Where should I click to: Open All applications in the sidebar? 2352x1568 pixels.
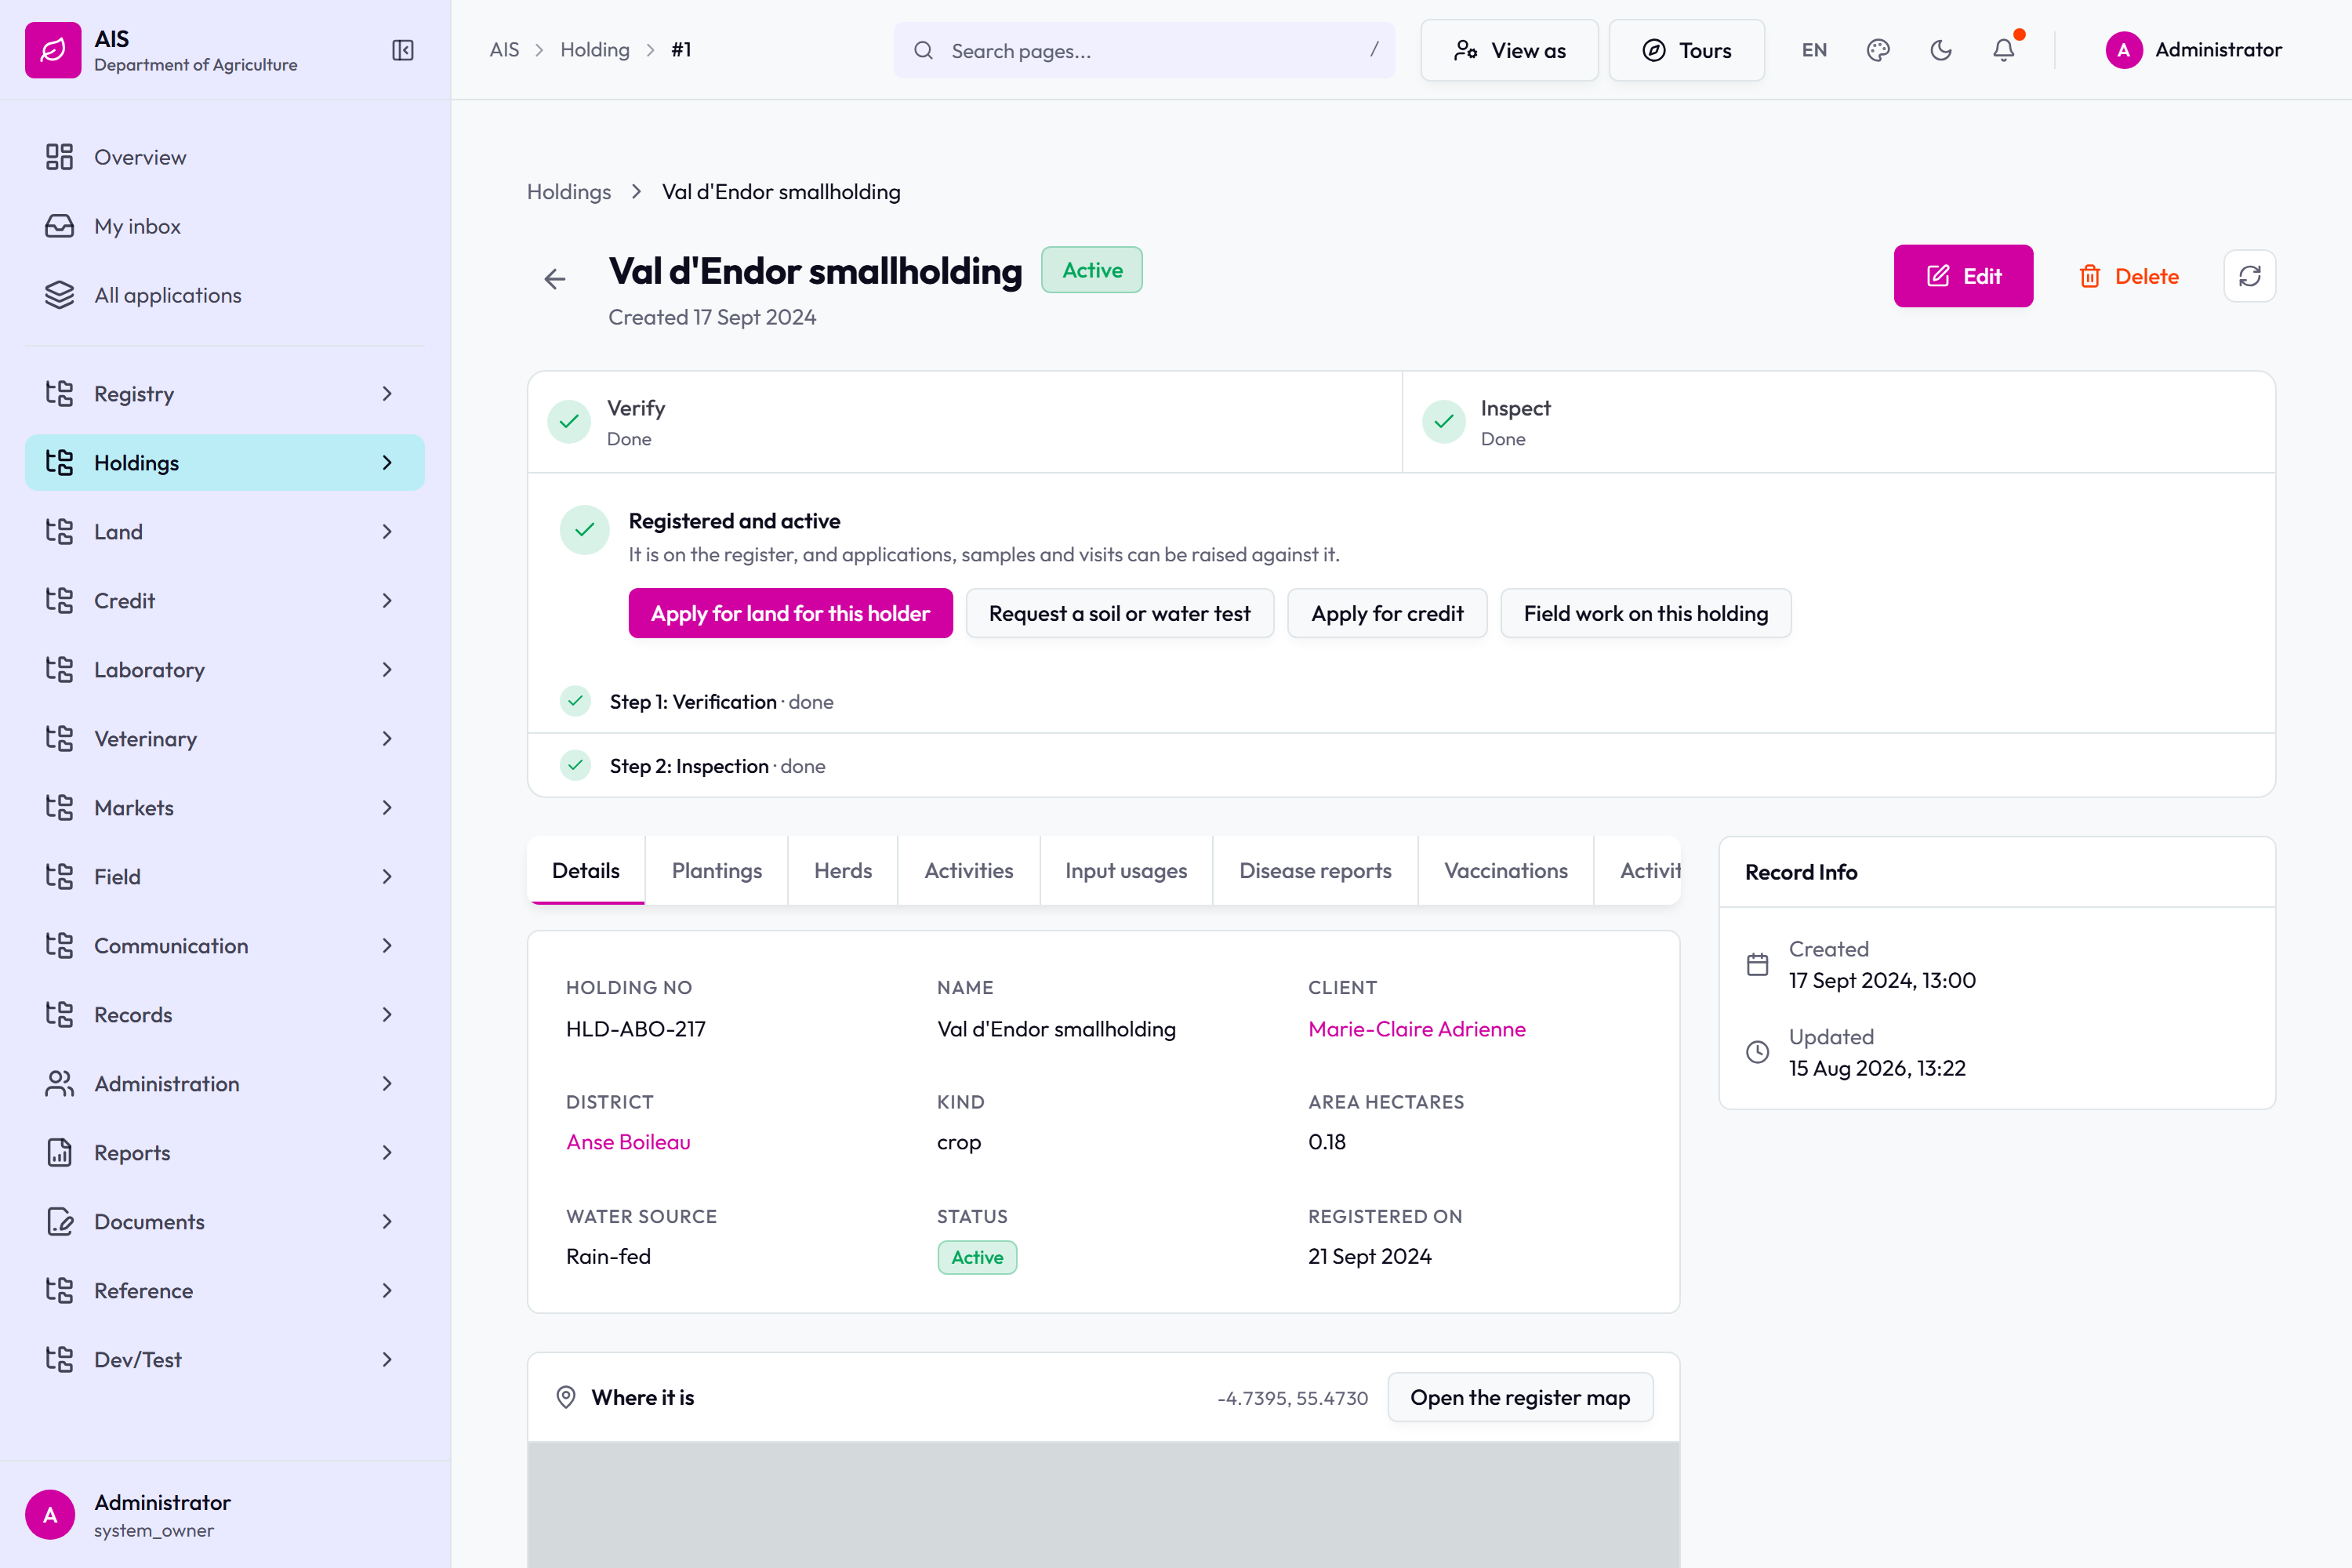(x=225, y=295)
